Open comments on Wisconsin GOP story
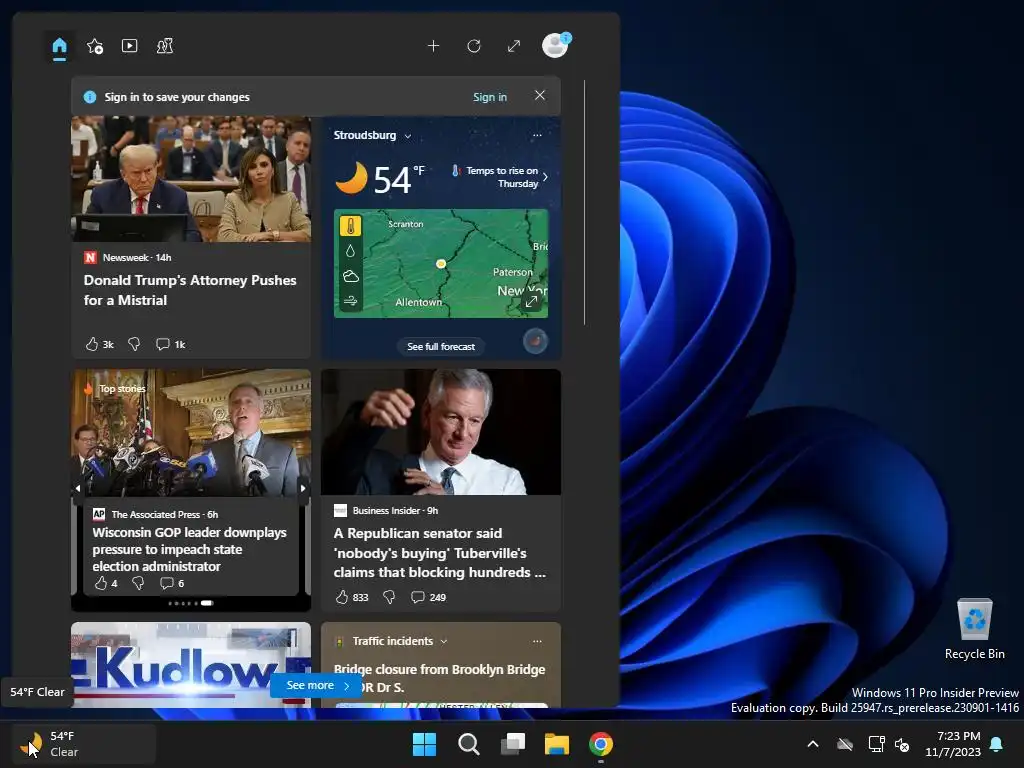 coord(172,583)
